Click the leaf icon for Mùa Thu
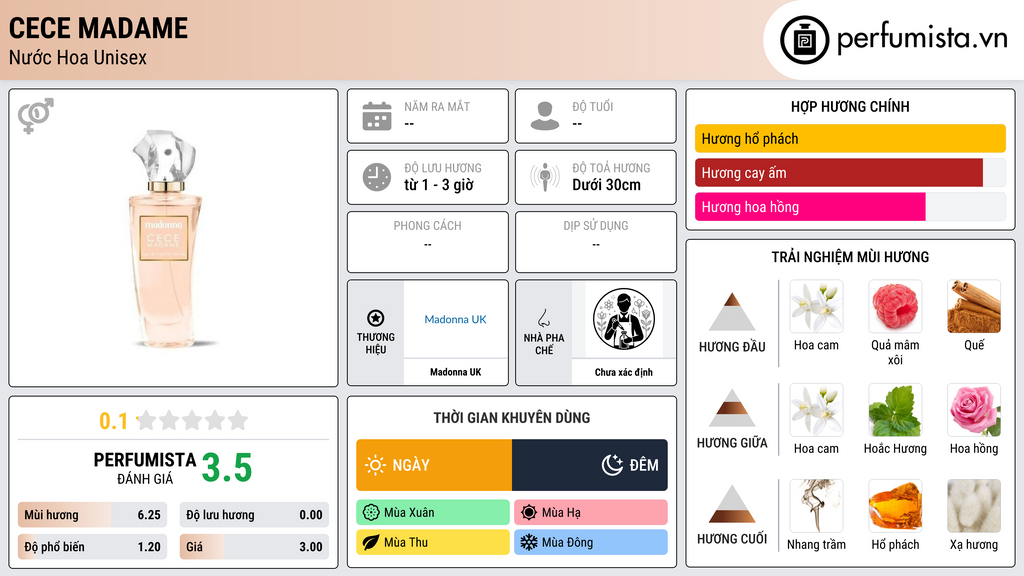 click(371, 542)
